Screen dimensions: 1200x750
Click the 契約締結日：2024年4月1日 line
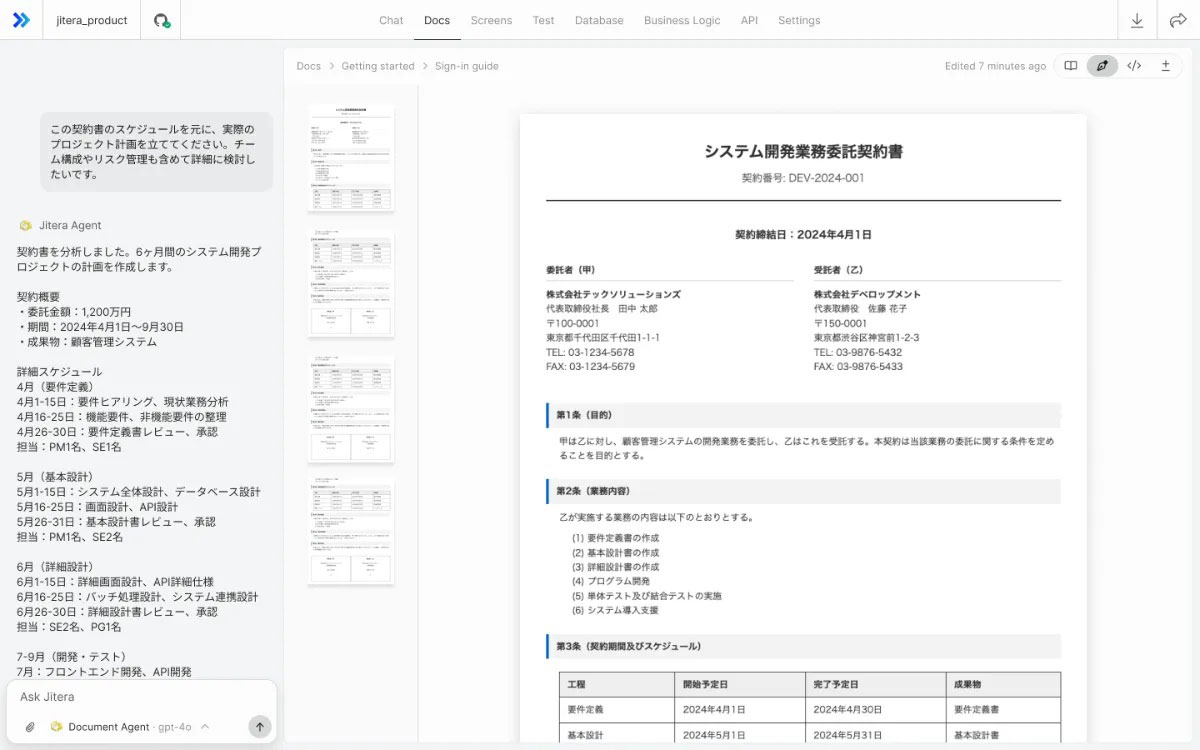[803, 234]
